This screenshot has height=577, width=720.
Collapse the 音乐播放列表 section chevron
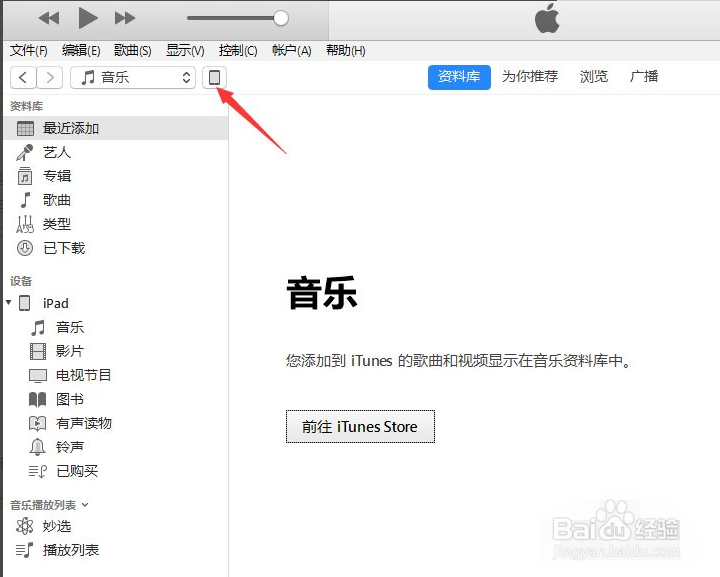tap(85, 505)
